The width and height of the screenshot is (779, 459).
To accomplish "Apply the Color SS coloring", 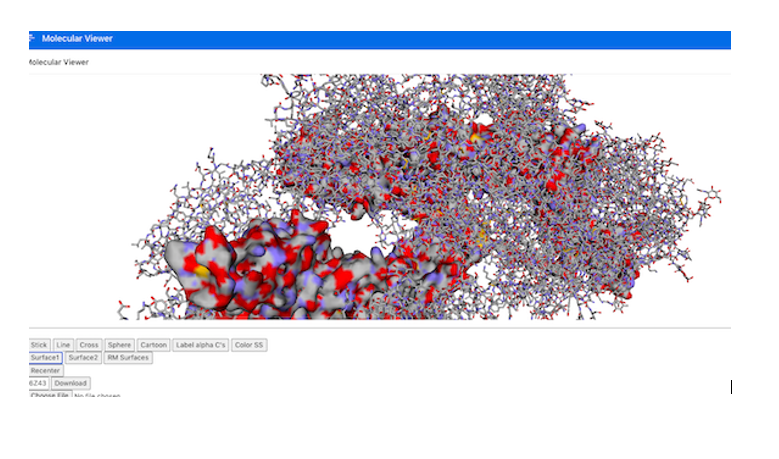I will click(249, 345).
